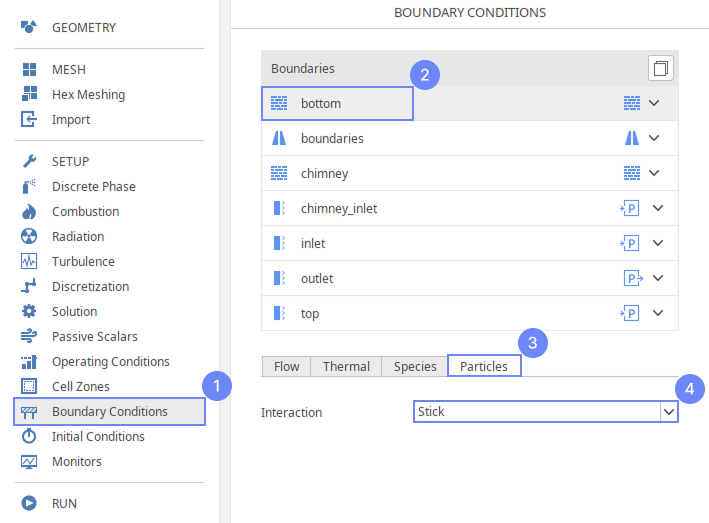Click the Discrete Phase spray icon

pyautogui.click(x=29, y=187)
